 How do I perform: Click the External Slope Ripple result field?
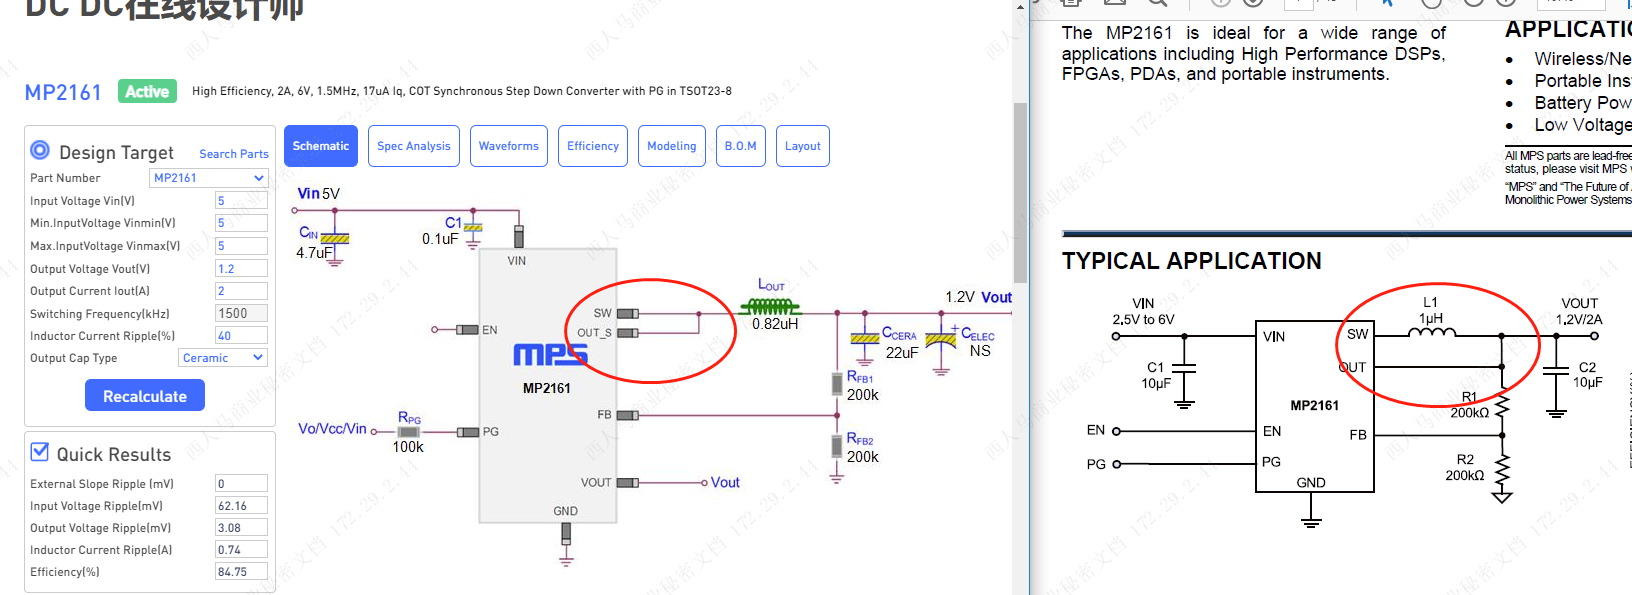[x=241, y=484]
